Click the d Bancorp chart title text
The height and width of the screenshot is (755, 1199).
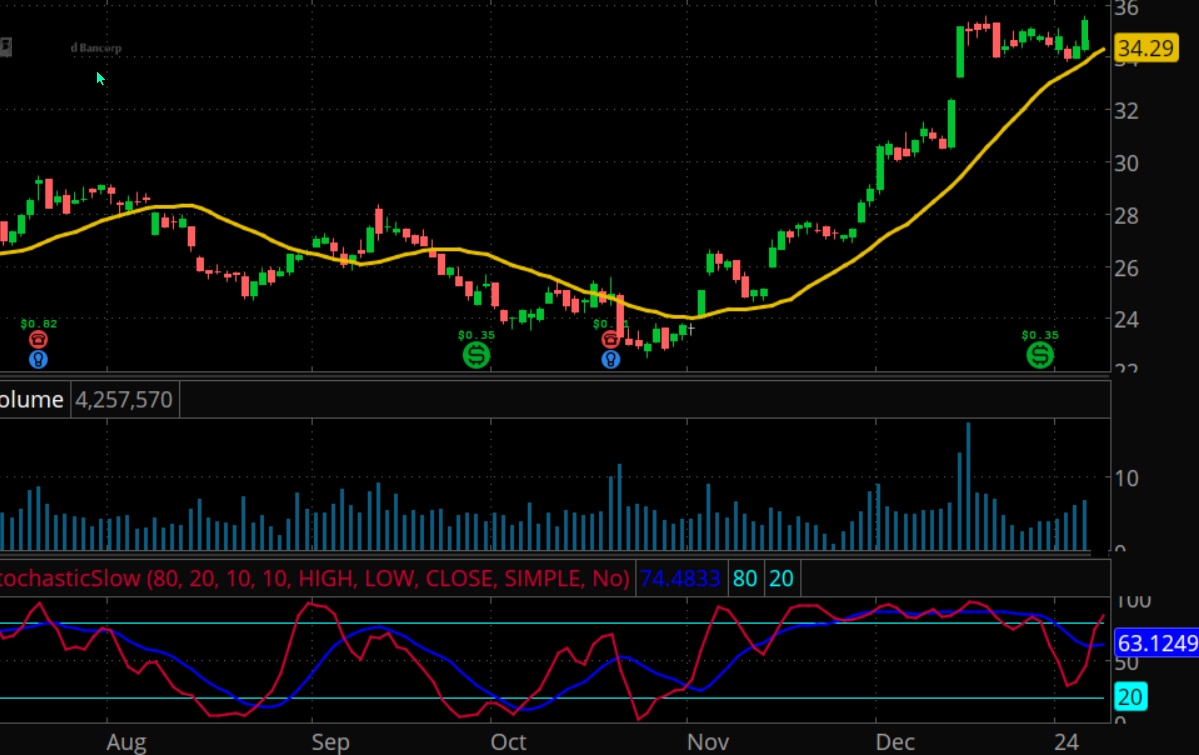(x=97, y=47)
